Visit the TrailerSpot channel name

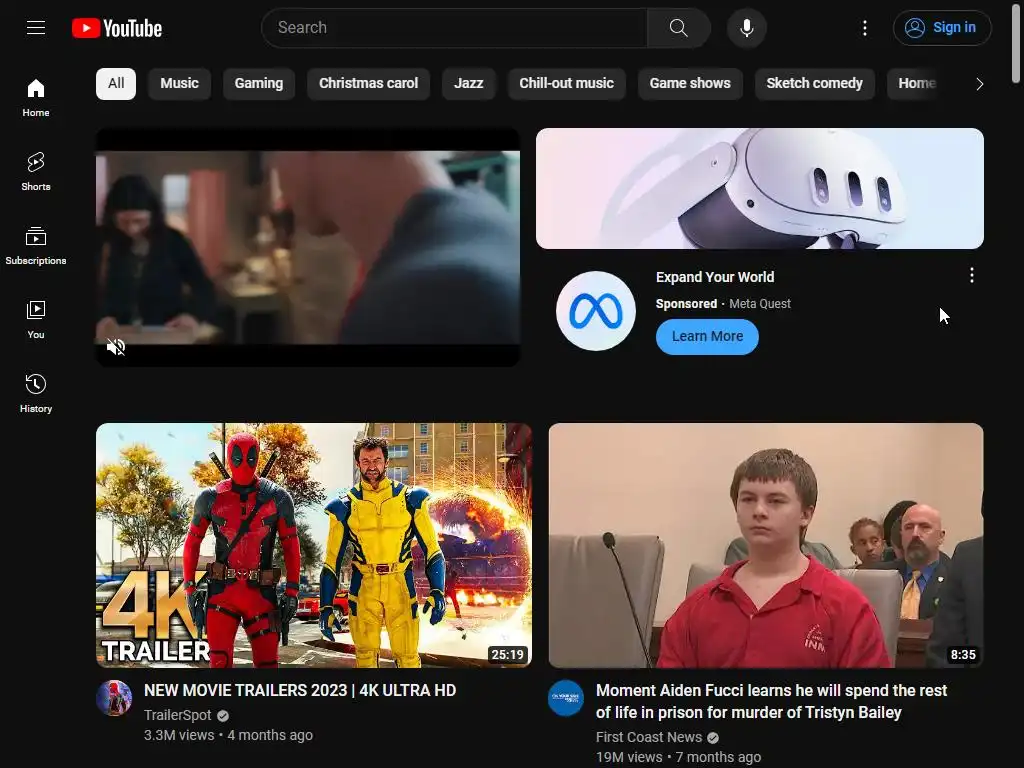[178, 715]
